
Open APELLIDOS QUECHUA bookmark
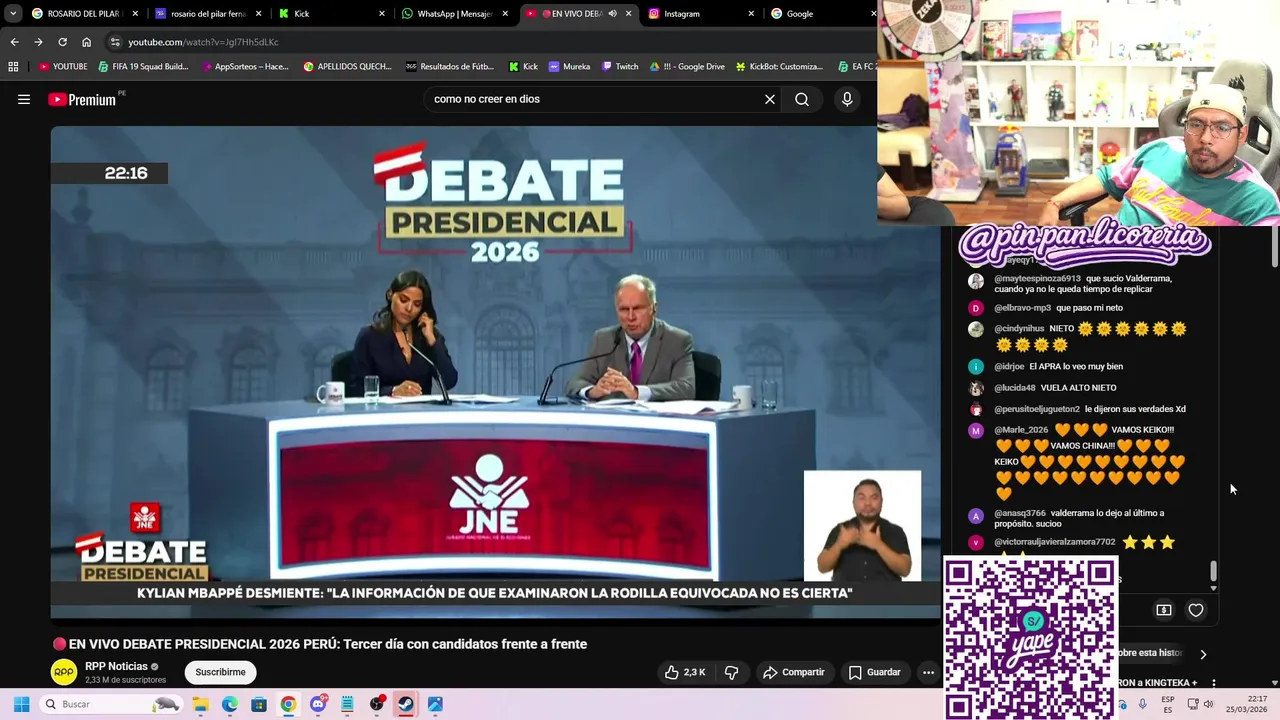click(347, 66)
